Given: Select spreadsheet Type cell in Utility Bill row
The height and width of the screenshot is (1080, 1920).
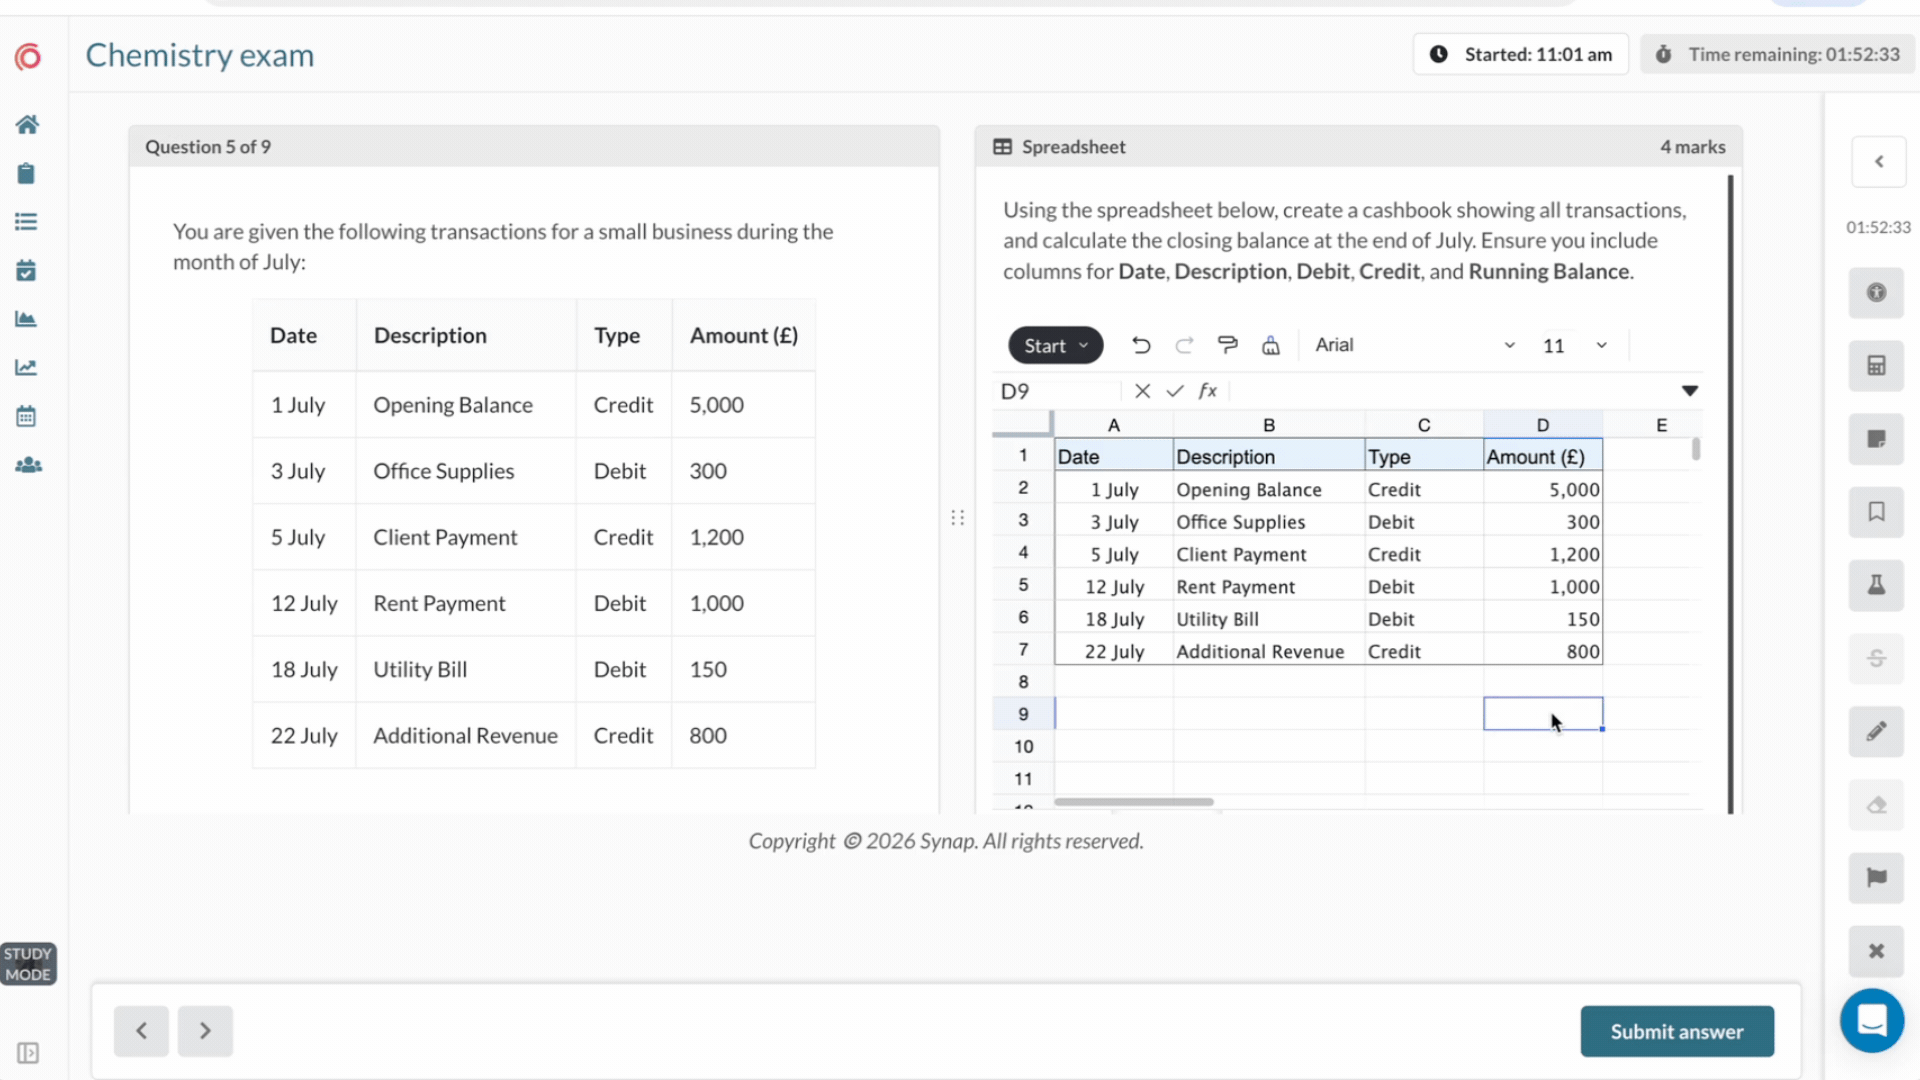Looking at the screenshot, I should [1424, 619].
